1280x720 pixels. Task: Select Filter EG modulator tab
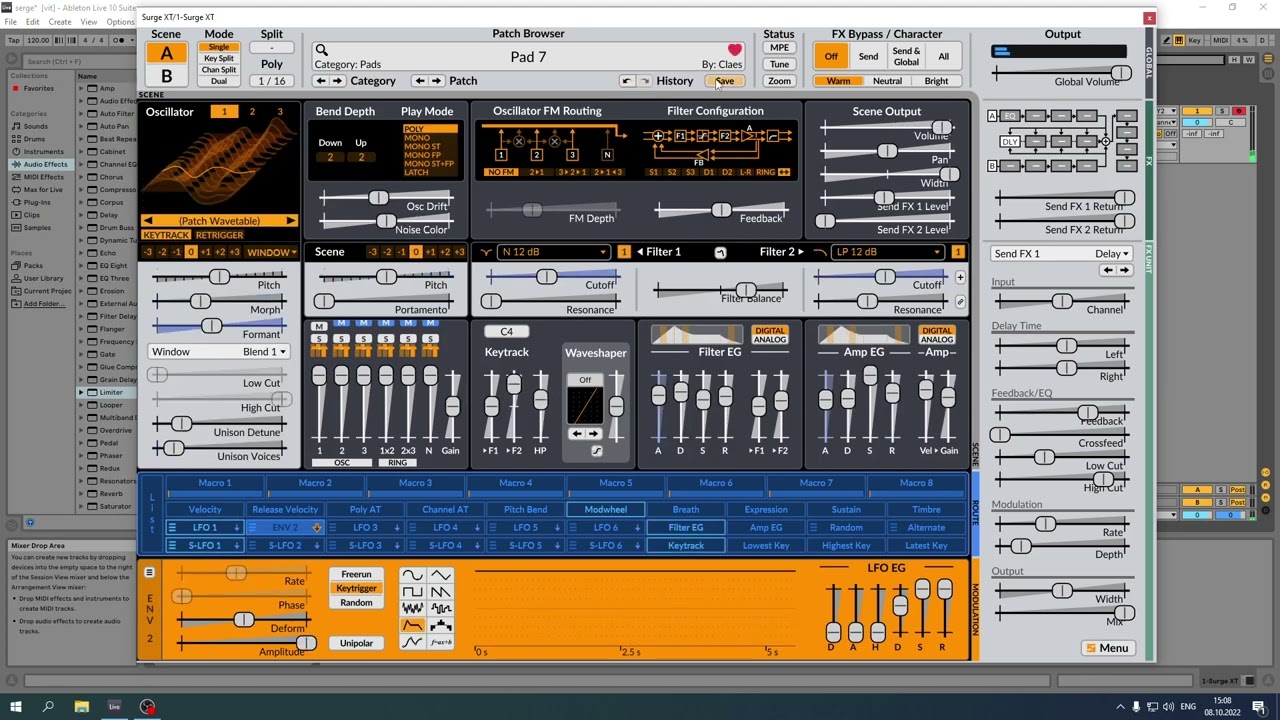tap(686, 528)
